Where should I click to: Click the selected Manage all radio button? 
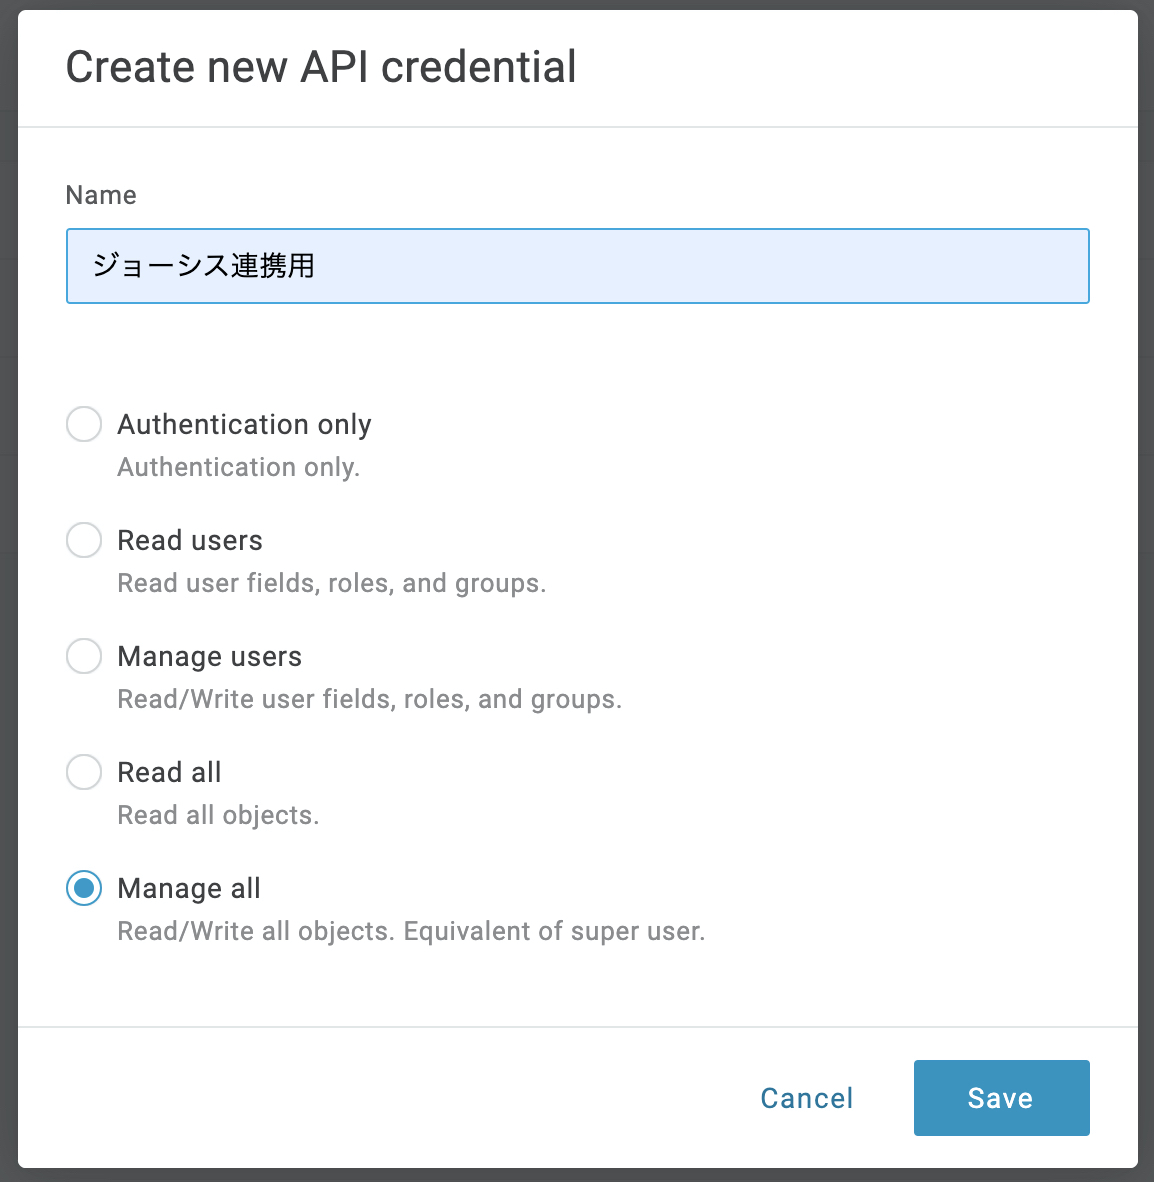click(84, 888)
